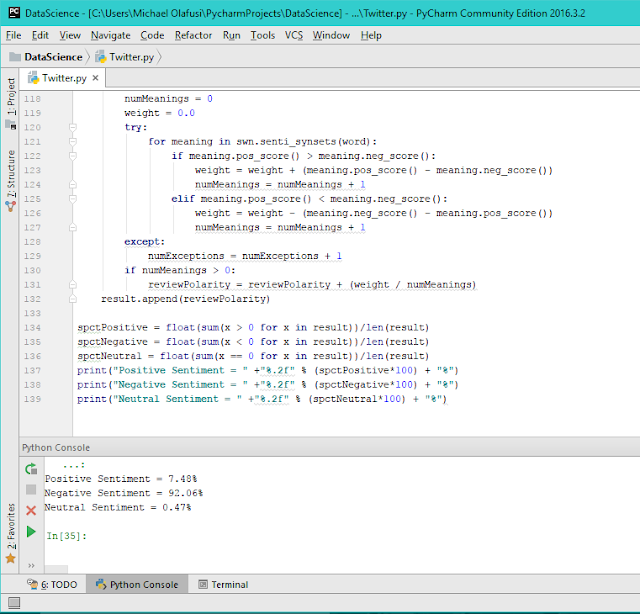This screenshot has width=640, height=614.
Task: Open the View menu
Action: [70, 36]
